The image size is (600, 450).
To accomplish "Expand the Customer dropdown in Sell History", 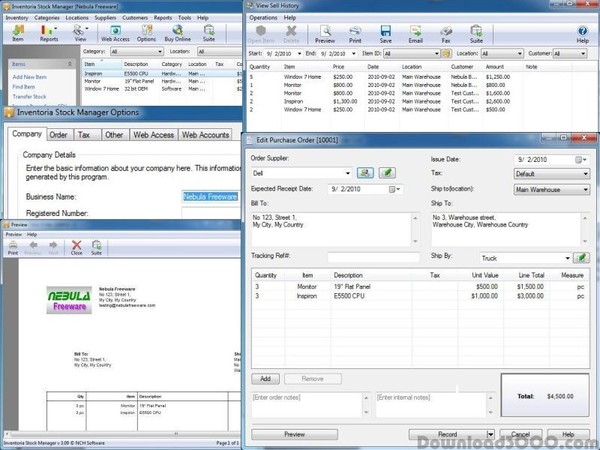I will [583, 54].
